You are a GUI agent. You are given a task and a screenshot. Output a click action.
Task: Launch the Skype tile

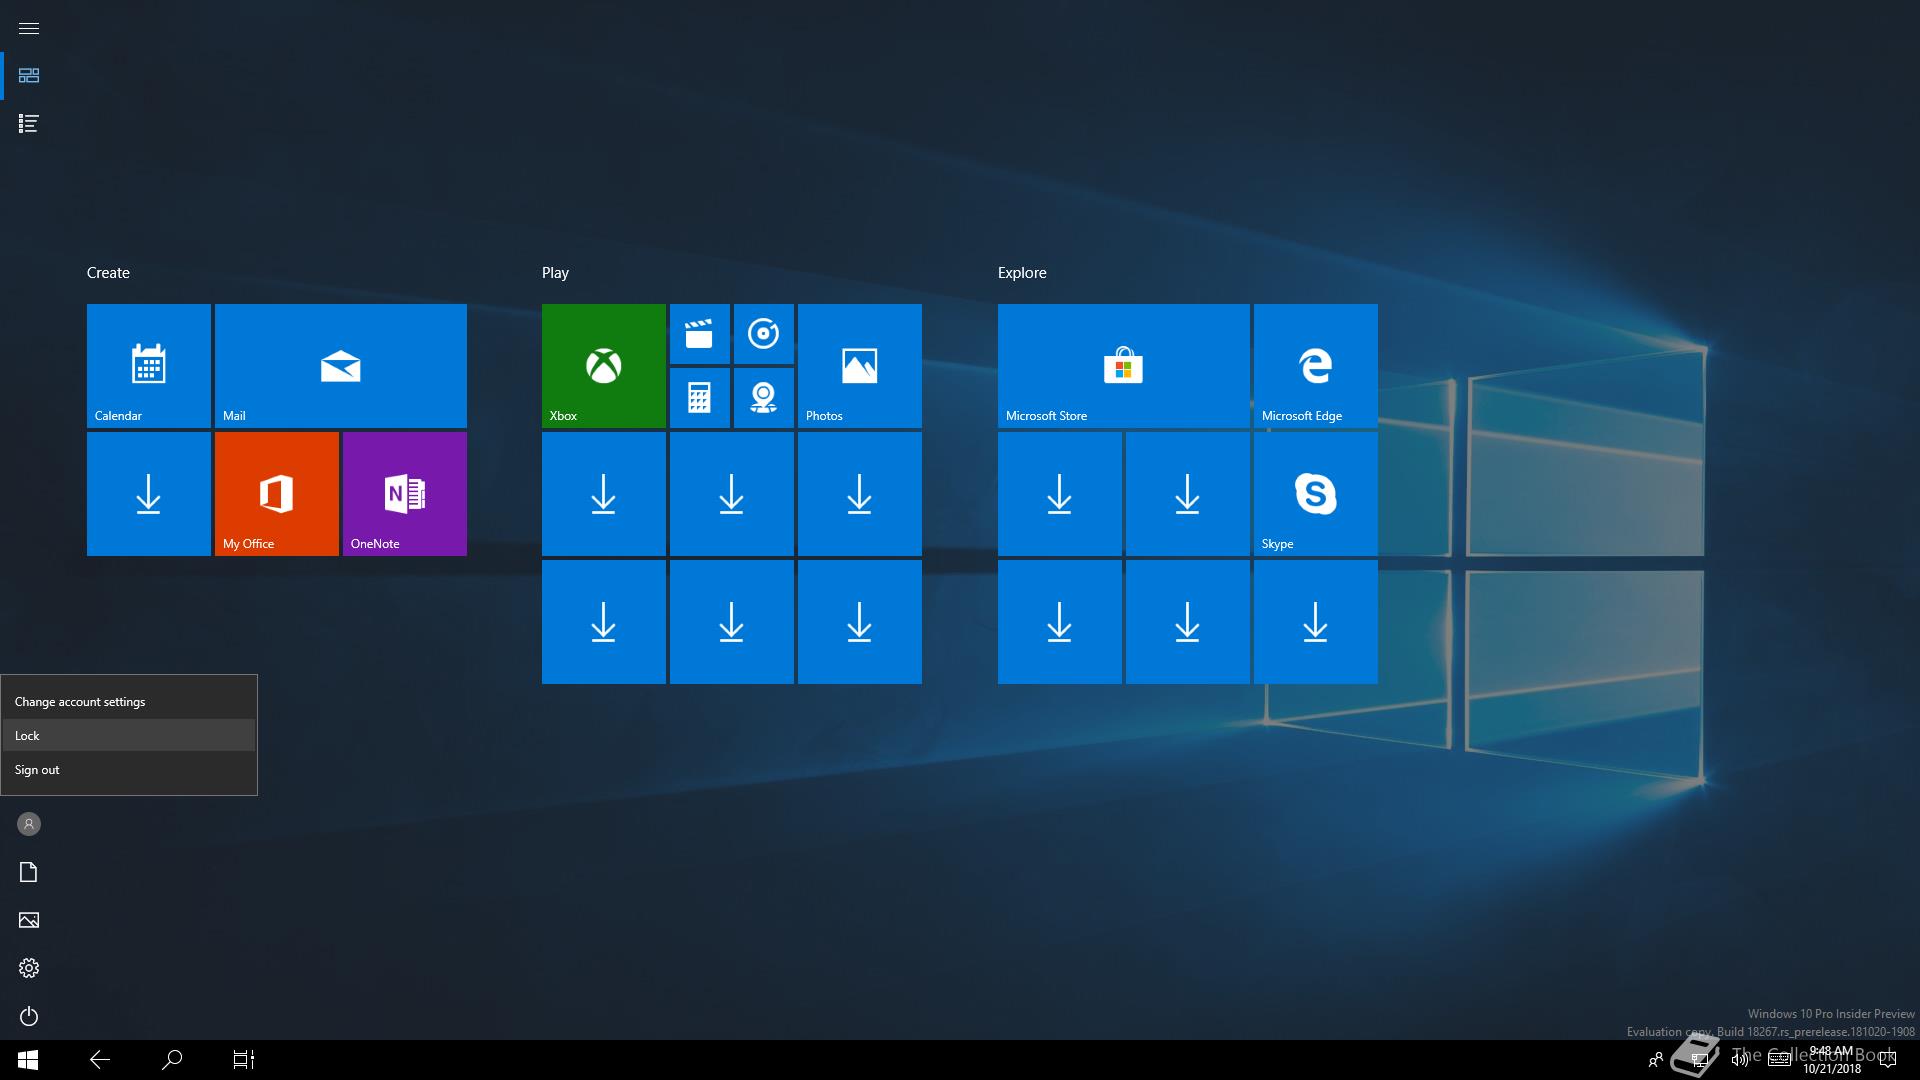click(1316, 494)
